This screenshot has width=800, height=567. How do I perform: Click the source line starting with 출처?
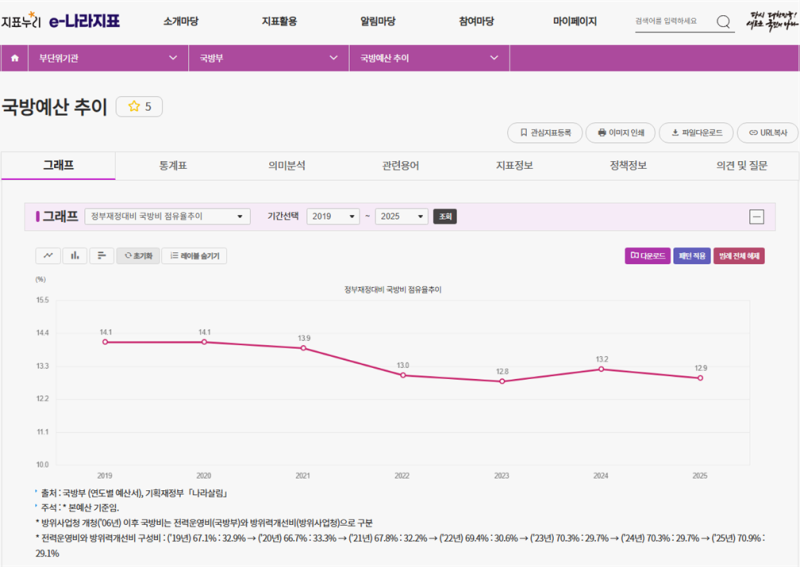tap(134, 493)
